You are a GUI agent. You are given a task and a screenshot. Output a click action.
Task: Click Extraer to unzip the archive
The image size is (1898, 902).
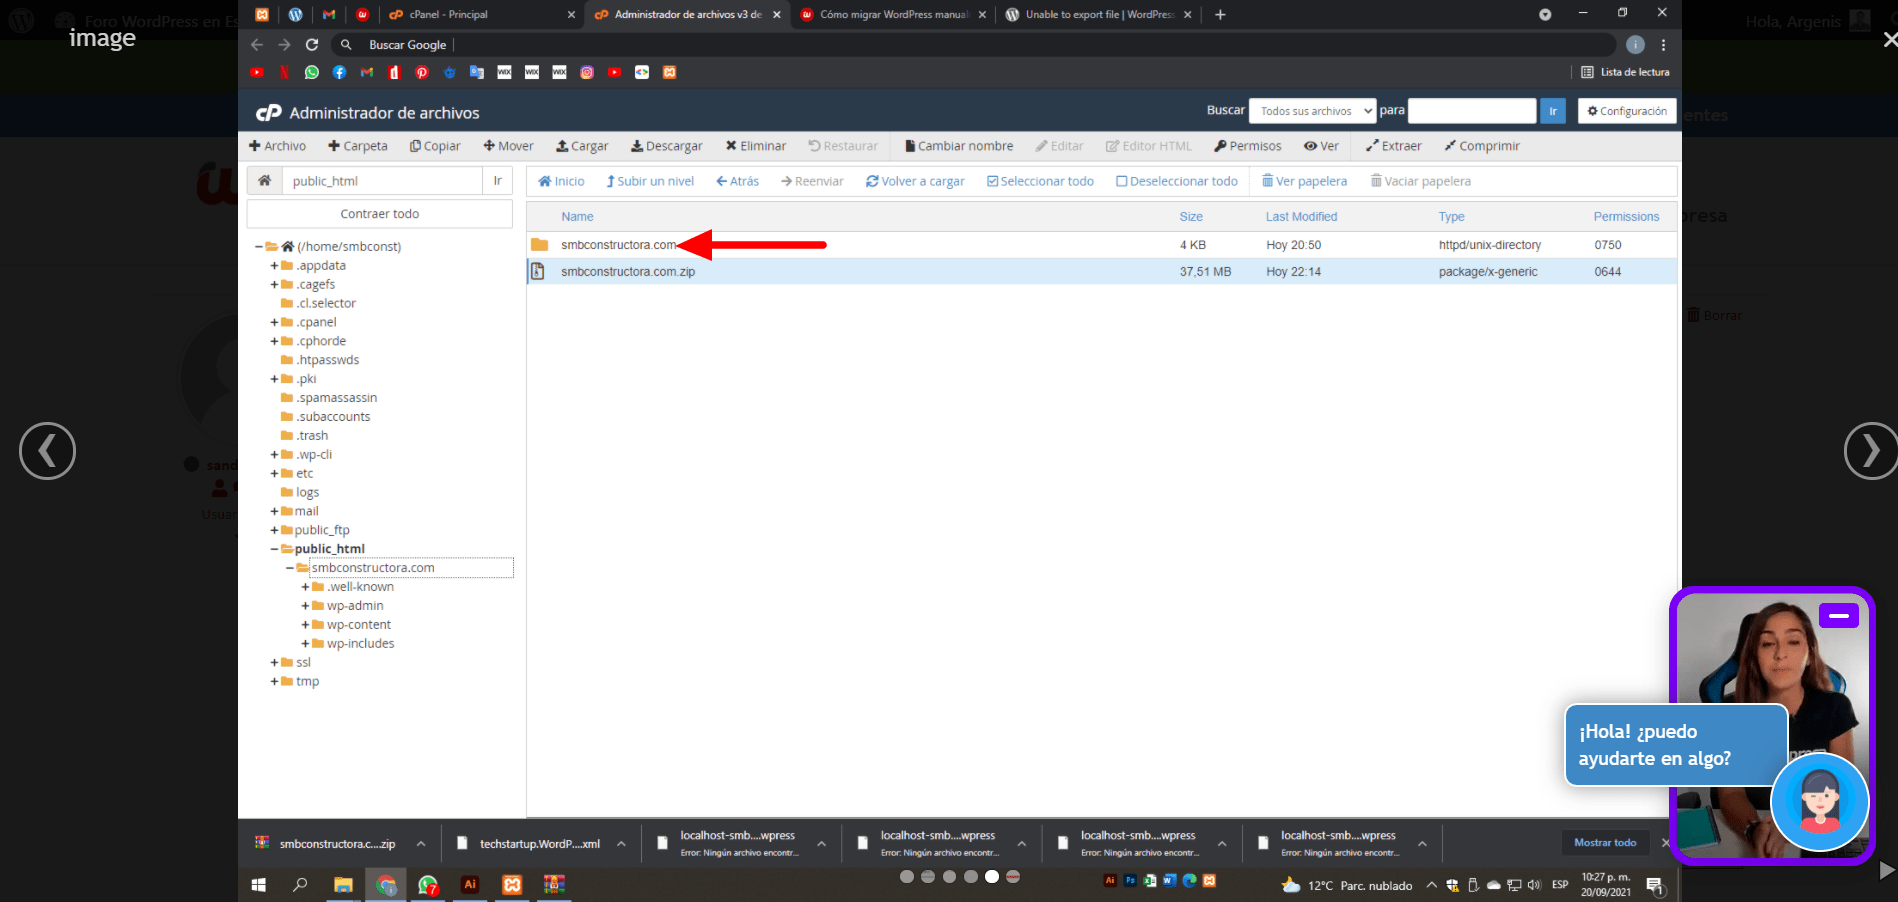[x=1393, y=146]
